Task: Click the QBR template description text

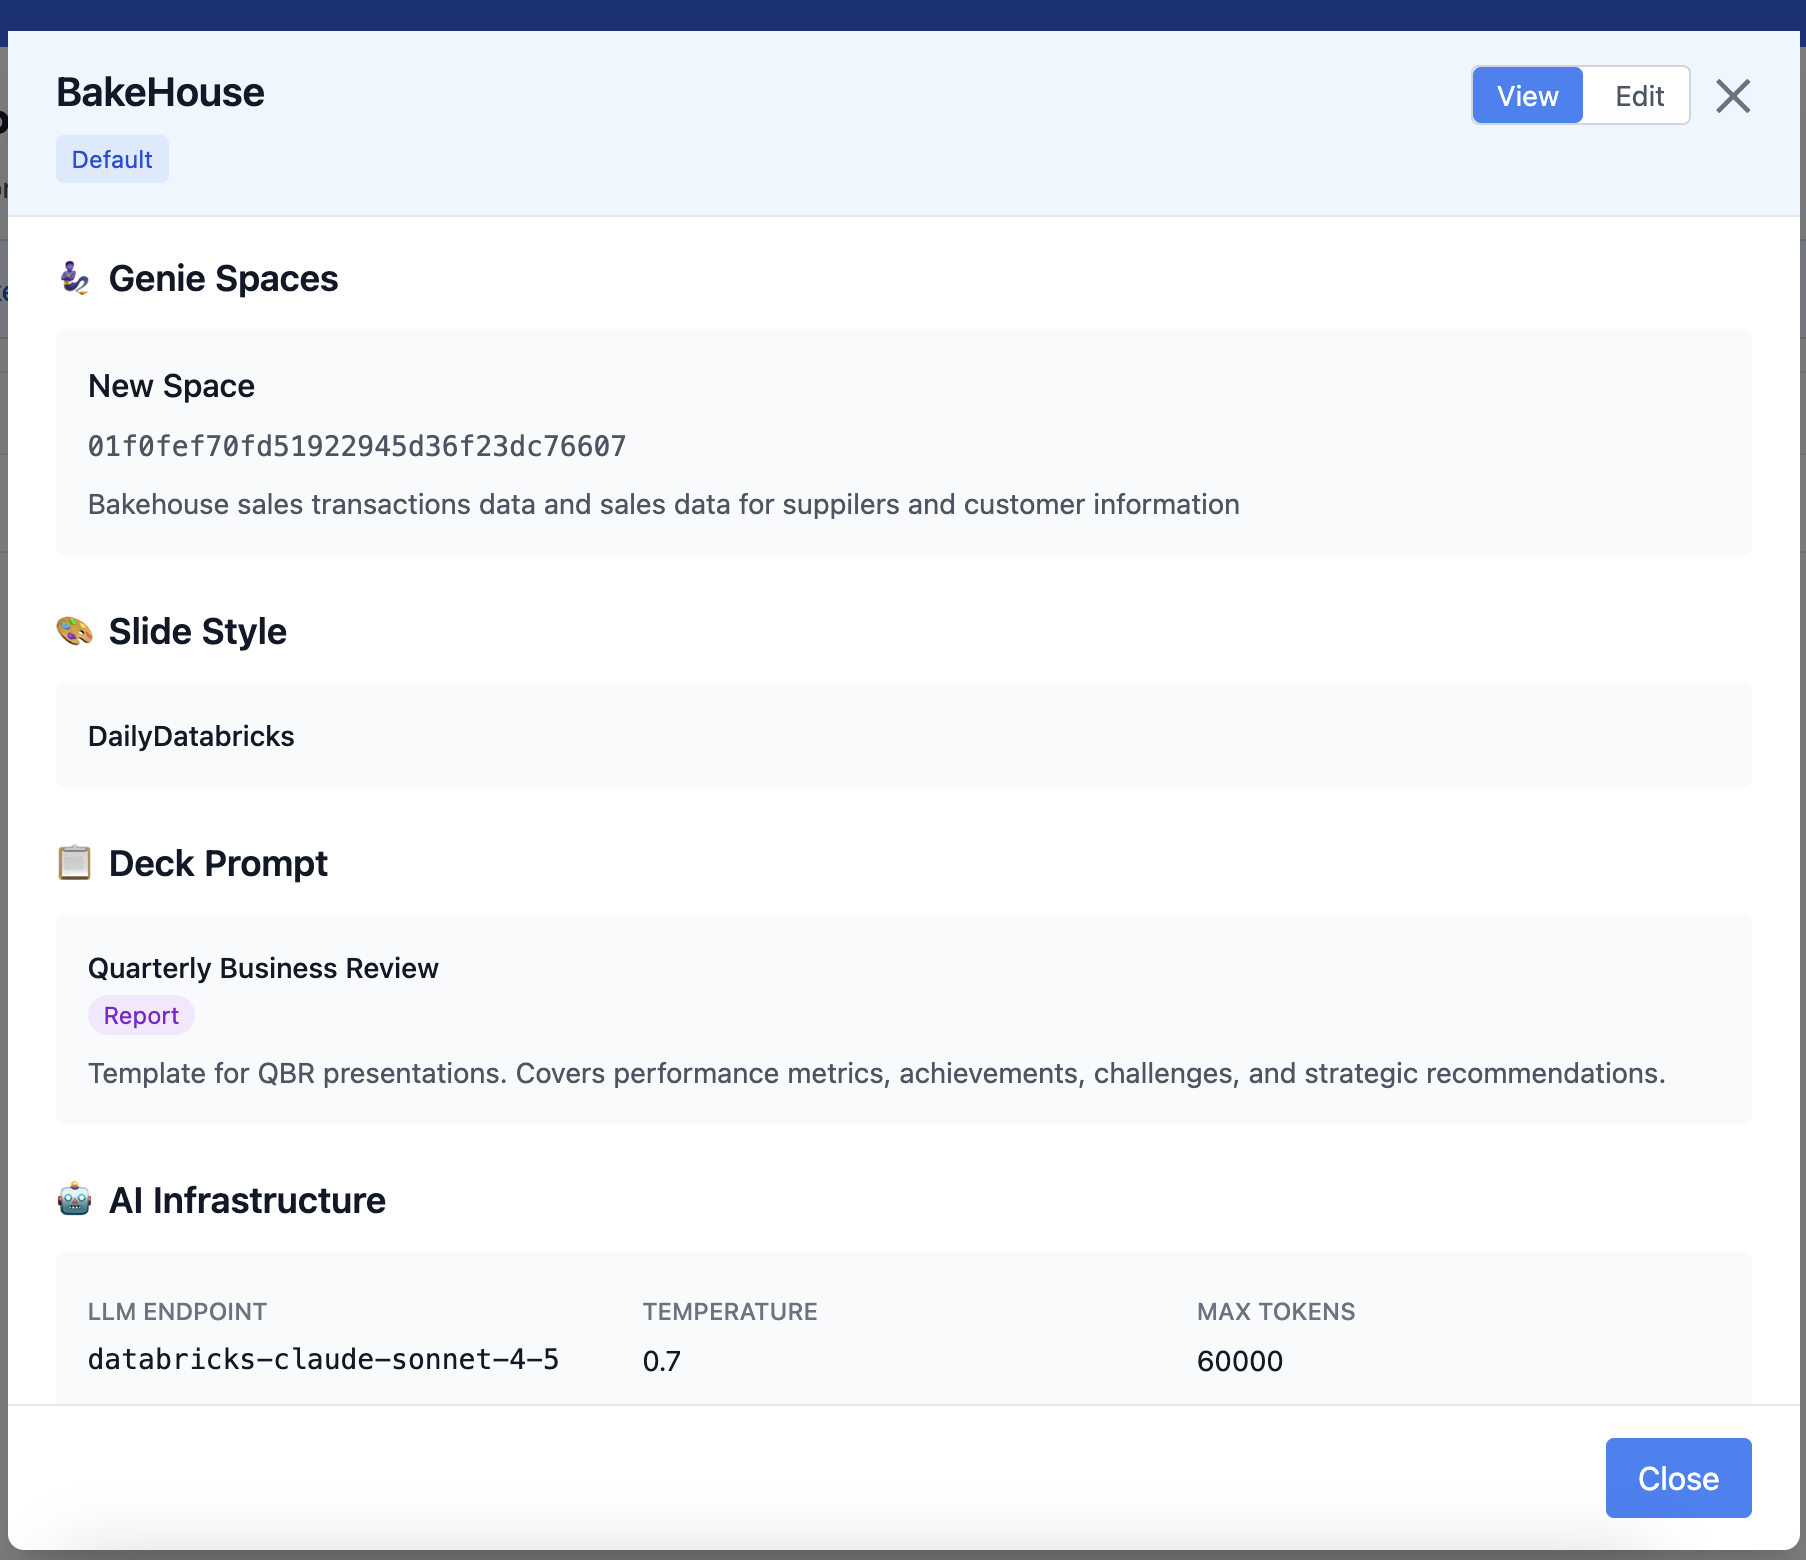Action: (876, 1073)
